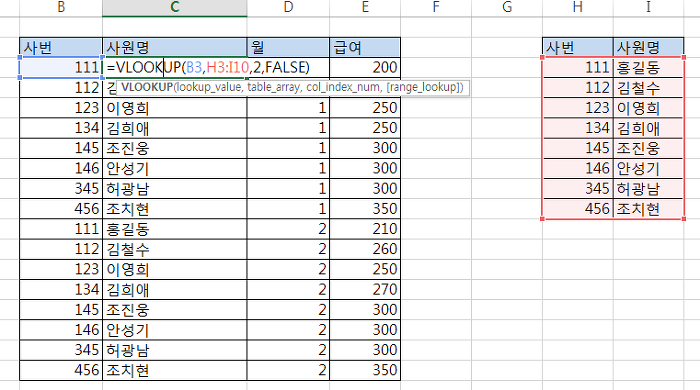
Task: Select 250 salary in 김희애 month 1 row
Action: (x=365, y=128)
